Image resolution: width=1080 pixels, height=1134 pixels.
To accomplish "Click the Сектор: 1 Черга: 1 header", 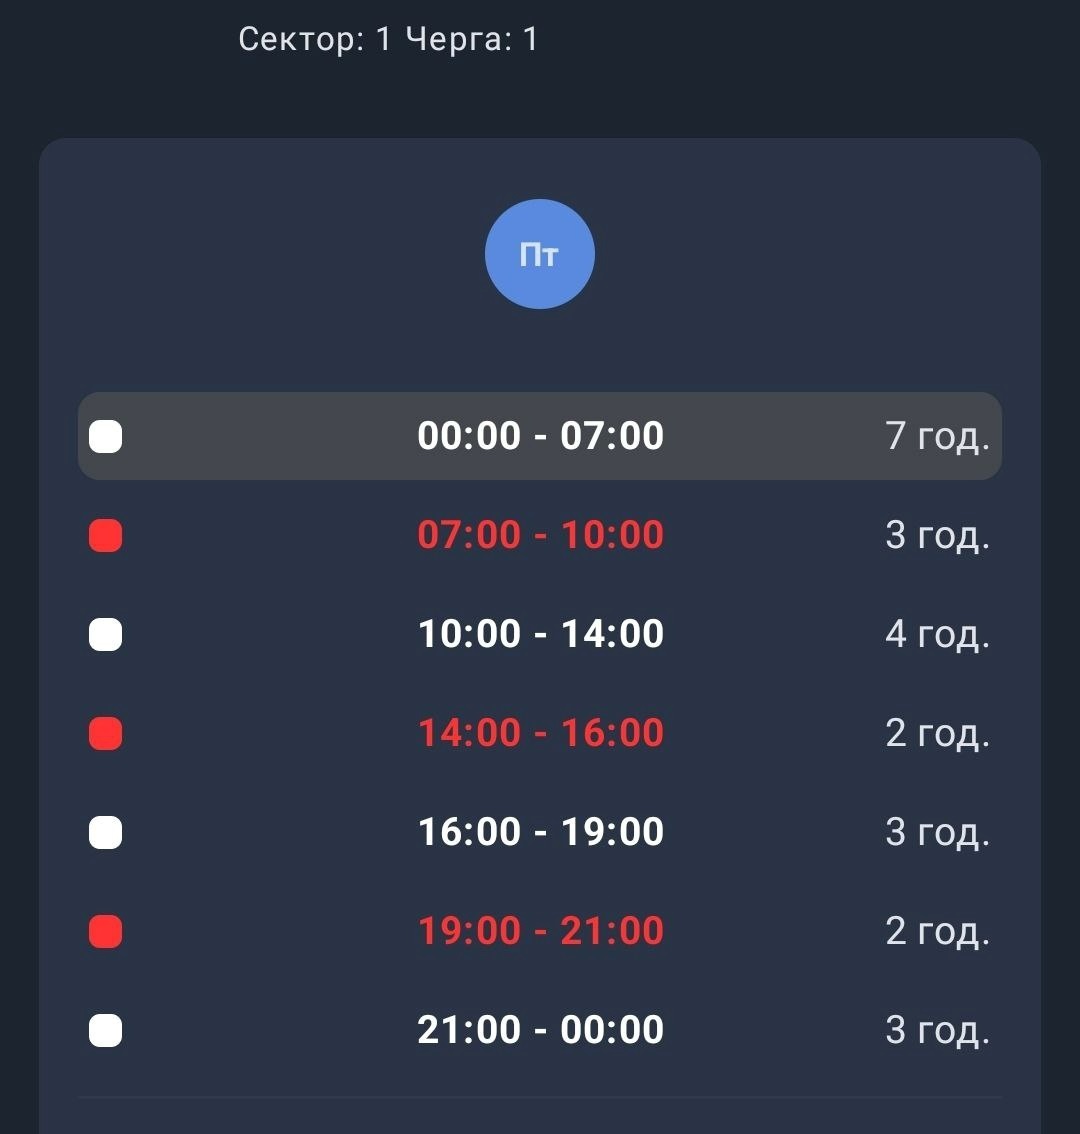I will coord(388,39).
